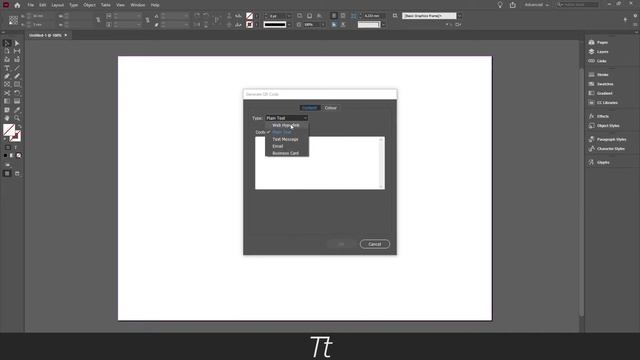Open the CC Libraries panel
This screenshot has width=640, height=360.
[x=603, y=103]
